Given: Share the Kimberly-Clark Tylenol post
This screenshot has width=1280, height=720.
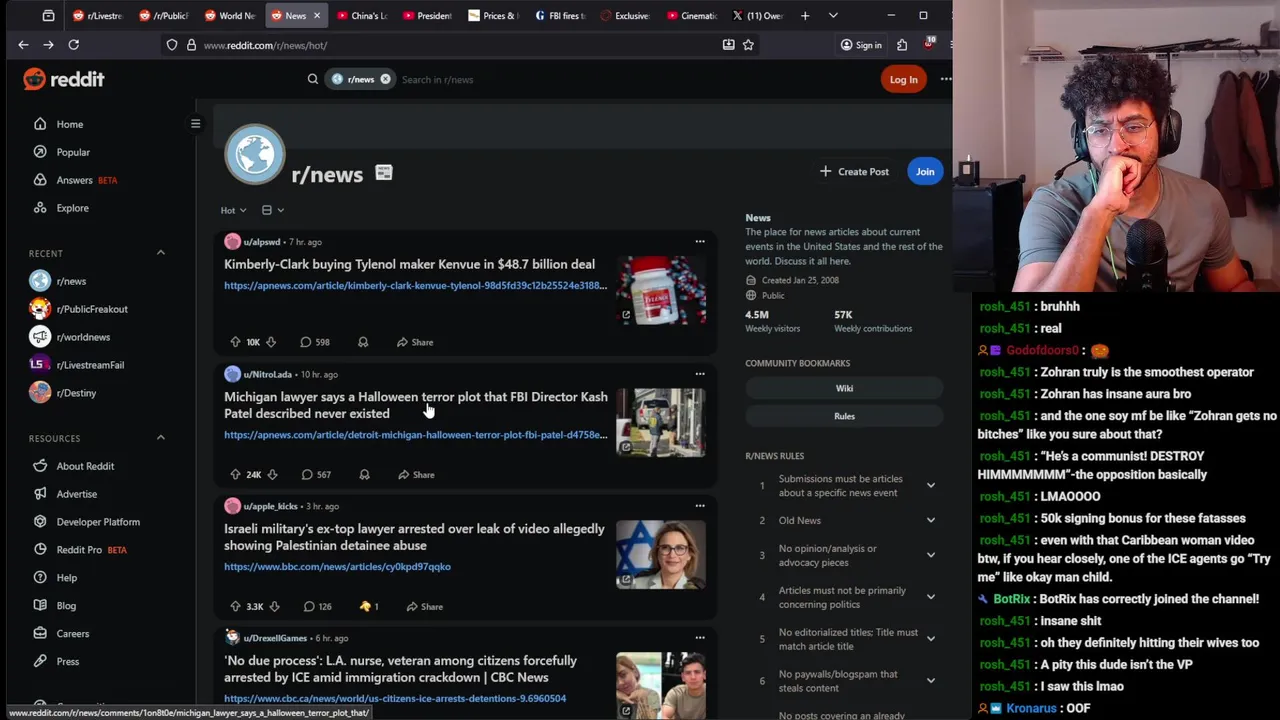Looking at the screenshot, I should pos(415,342).
